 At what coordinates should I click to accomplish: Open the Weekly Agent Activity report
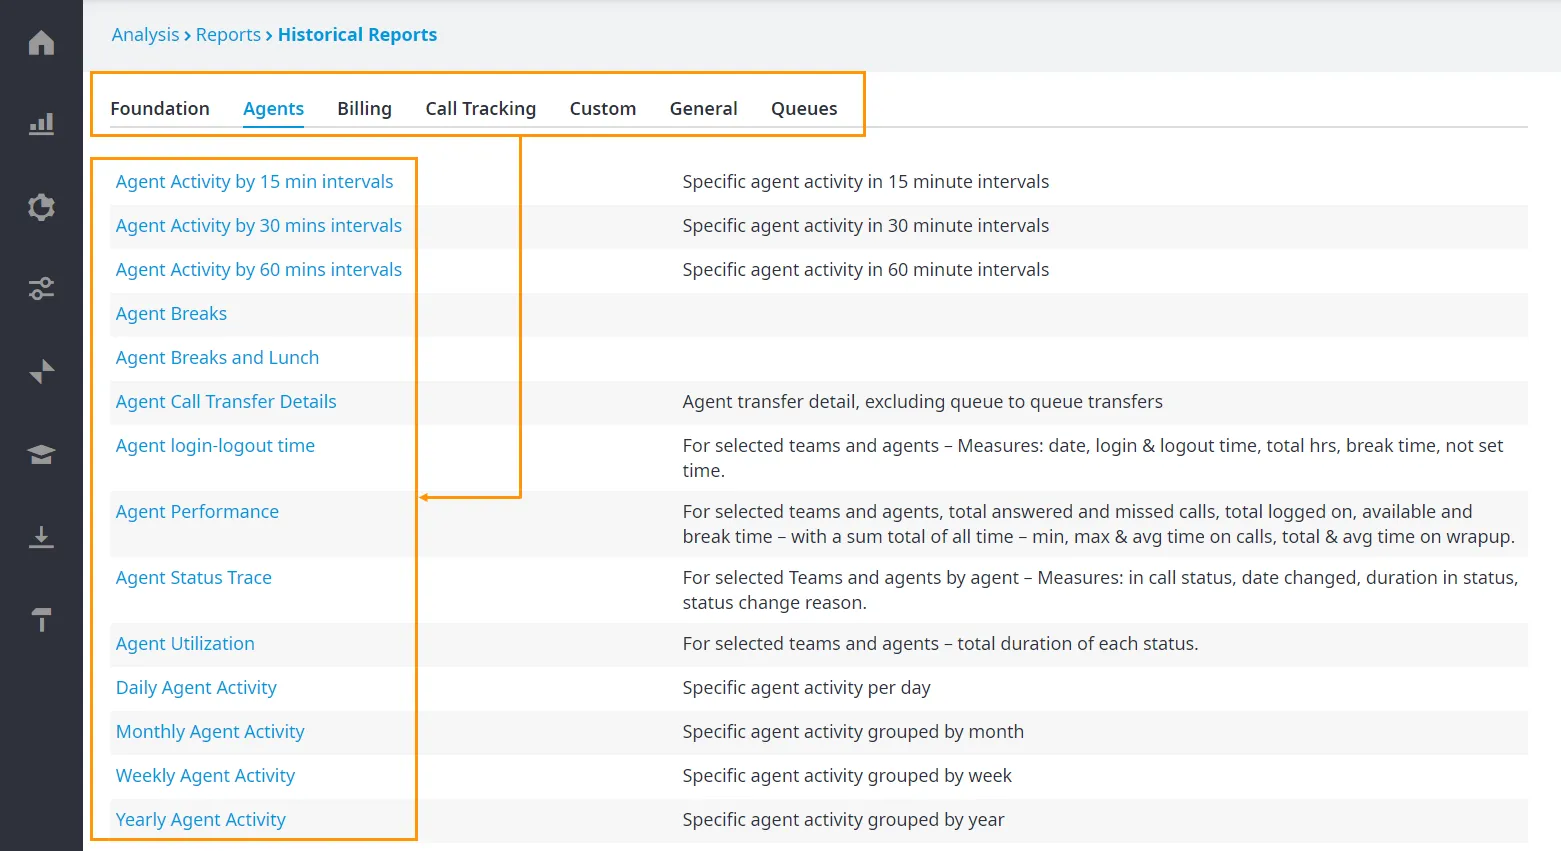tap(205, 776)
